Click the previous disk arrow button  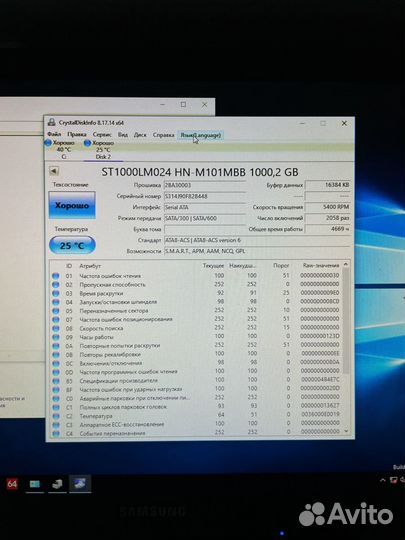54,171
